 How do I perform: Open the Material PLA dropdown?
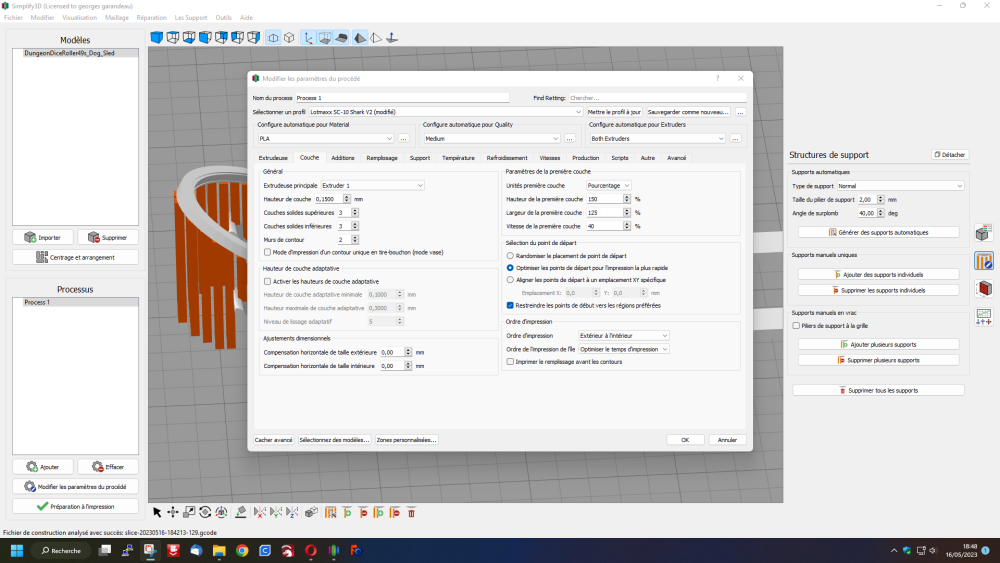coord(326,138)
